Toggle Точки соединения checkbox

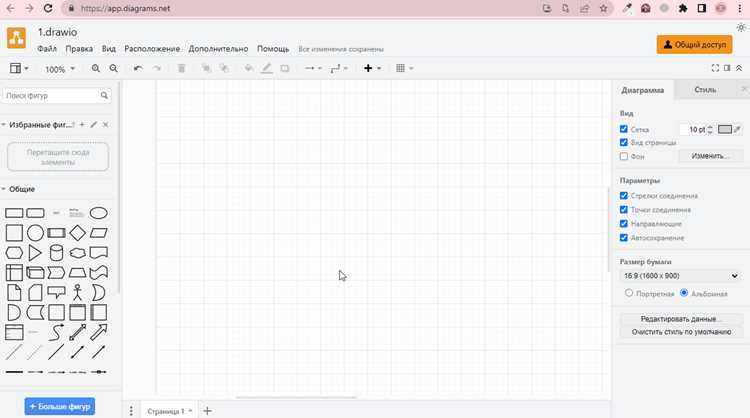tap(624, 209)
